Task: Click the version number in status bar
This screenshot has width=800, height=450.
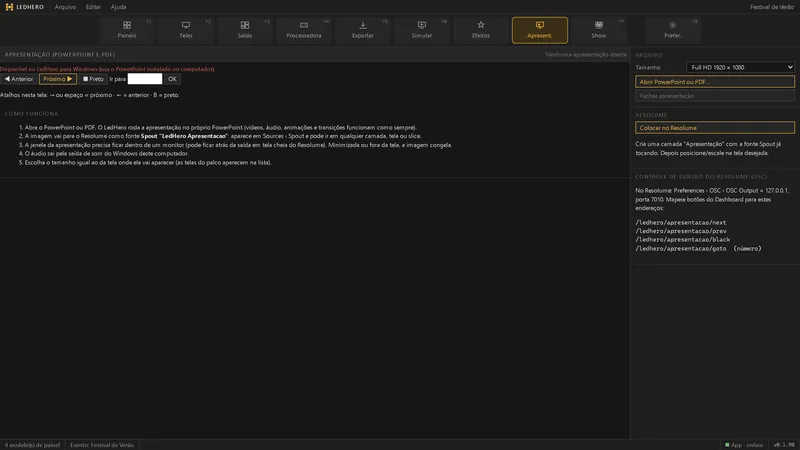Action: pos(784,445)
